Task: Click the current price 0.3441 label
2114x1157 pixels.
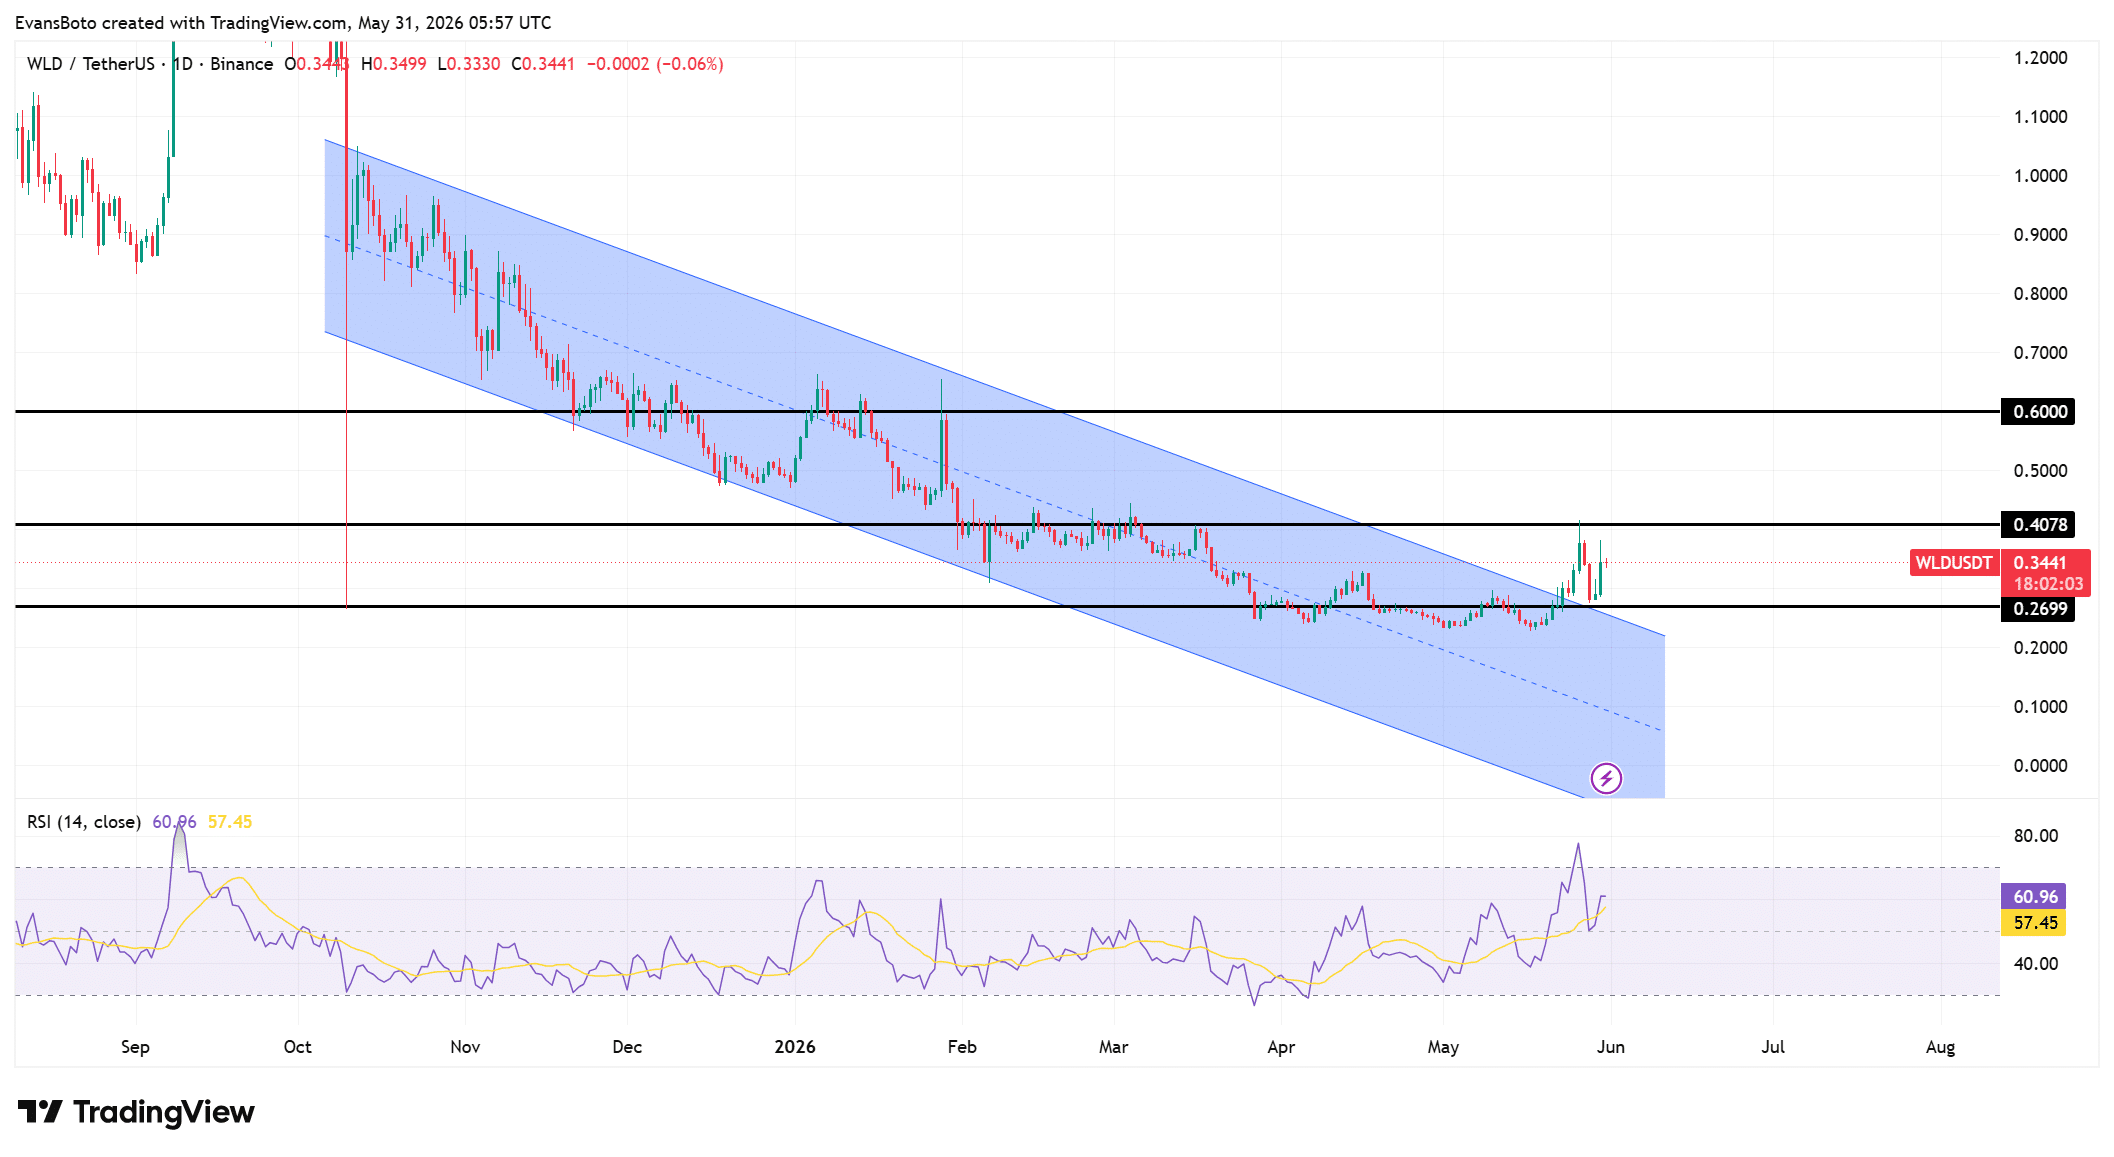Action: (x=2040, y=563)
